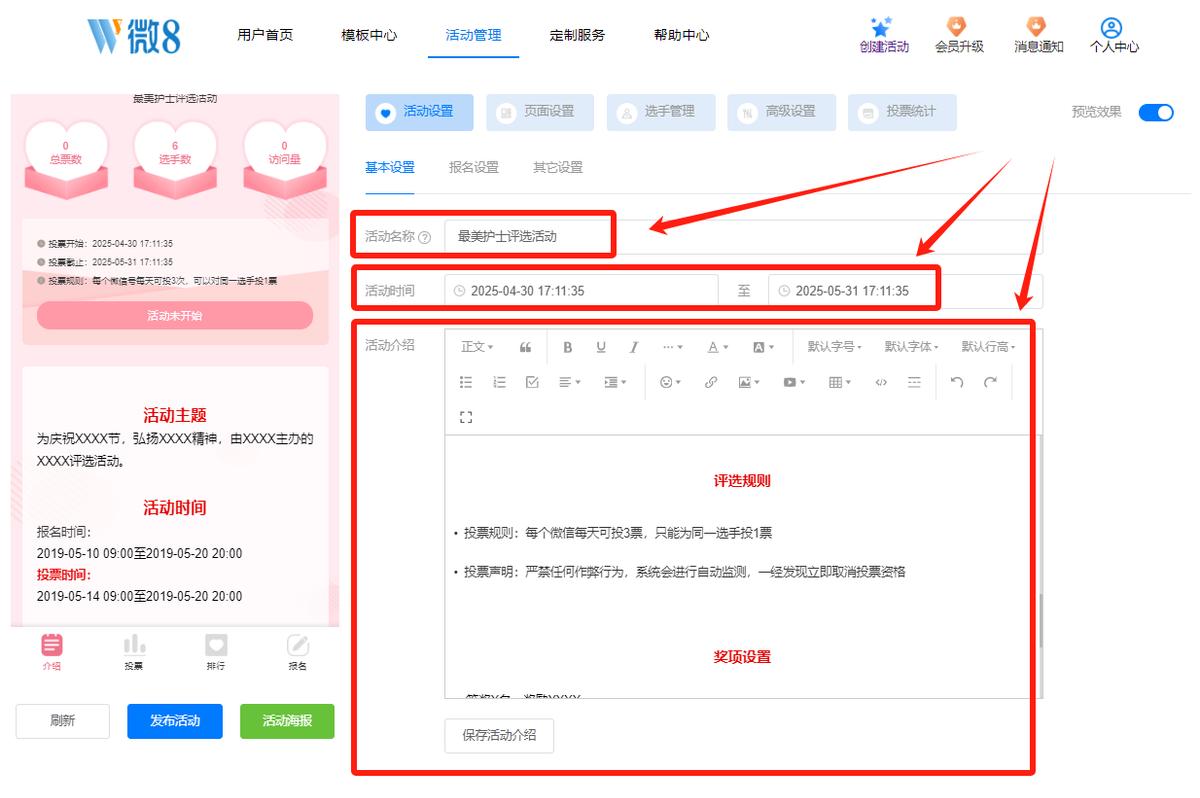1200x798 pixels.
Task: Switch to the 页面设置 tab
Action: tap(540, 112)
